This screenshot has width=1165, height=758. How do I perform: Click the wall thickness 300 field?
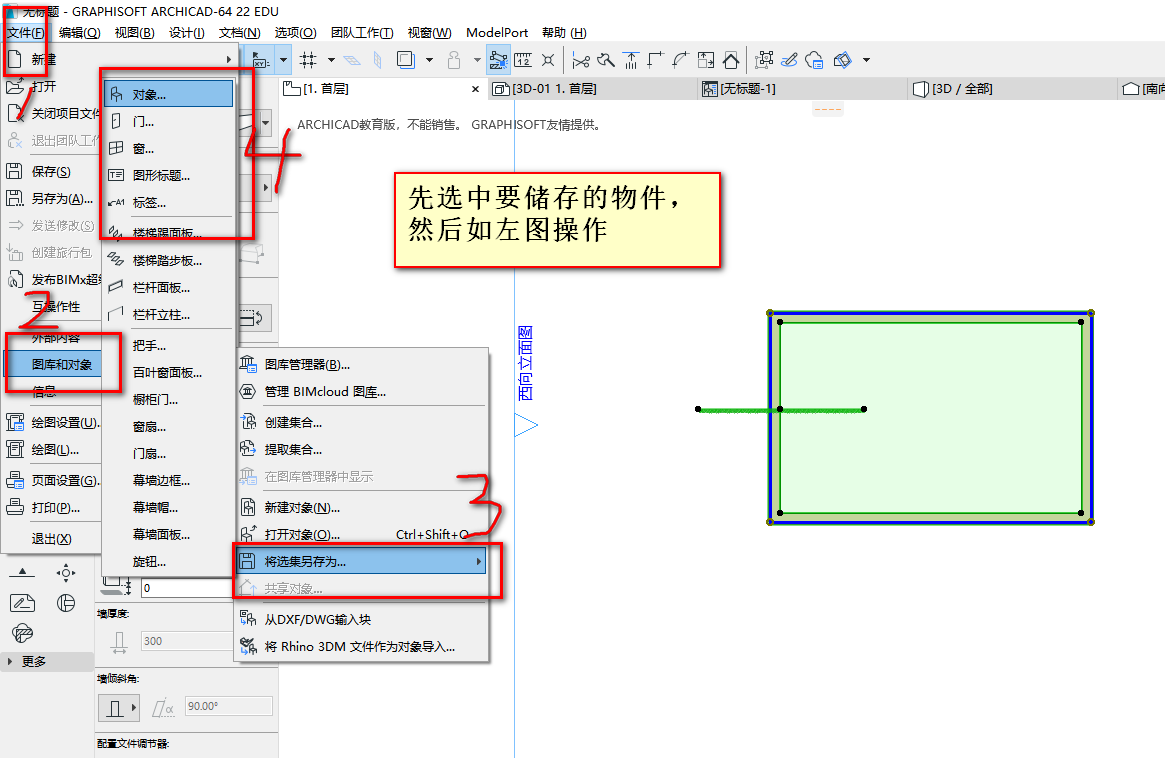pyautogui.click(x=186, y=641)
